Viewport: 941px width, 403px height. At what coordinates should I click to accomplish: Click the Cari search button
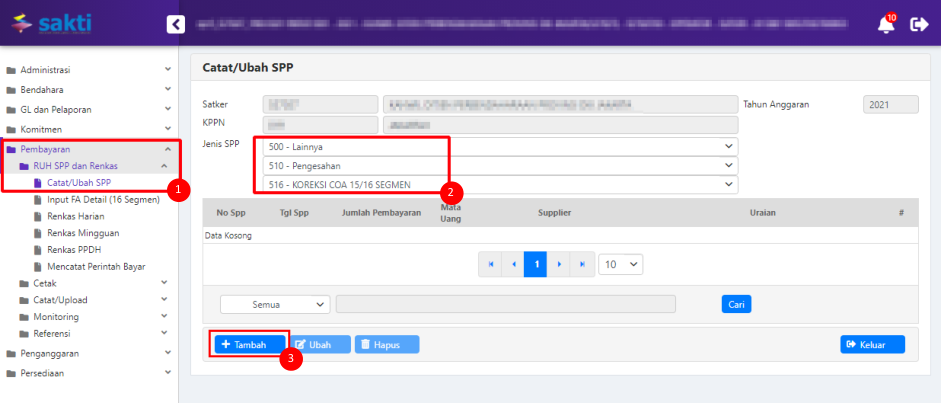click(x=736, y=304)
